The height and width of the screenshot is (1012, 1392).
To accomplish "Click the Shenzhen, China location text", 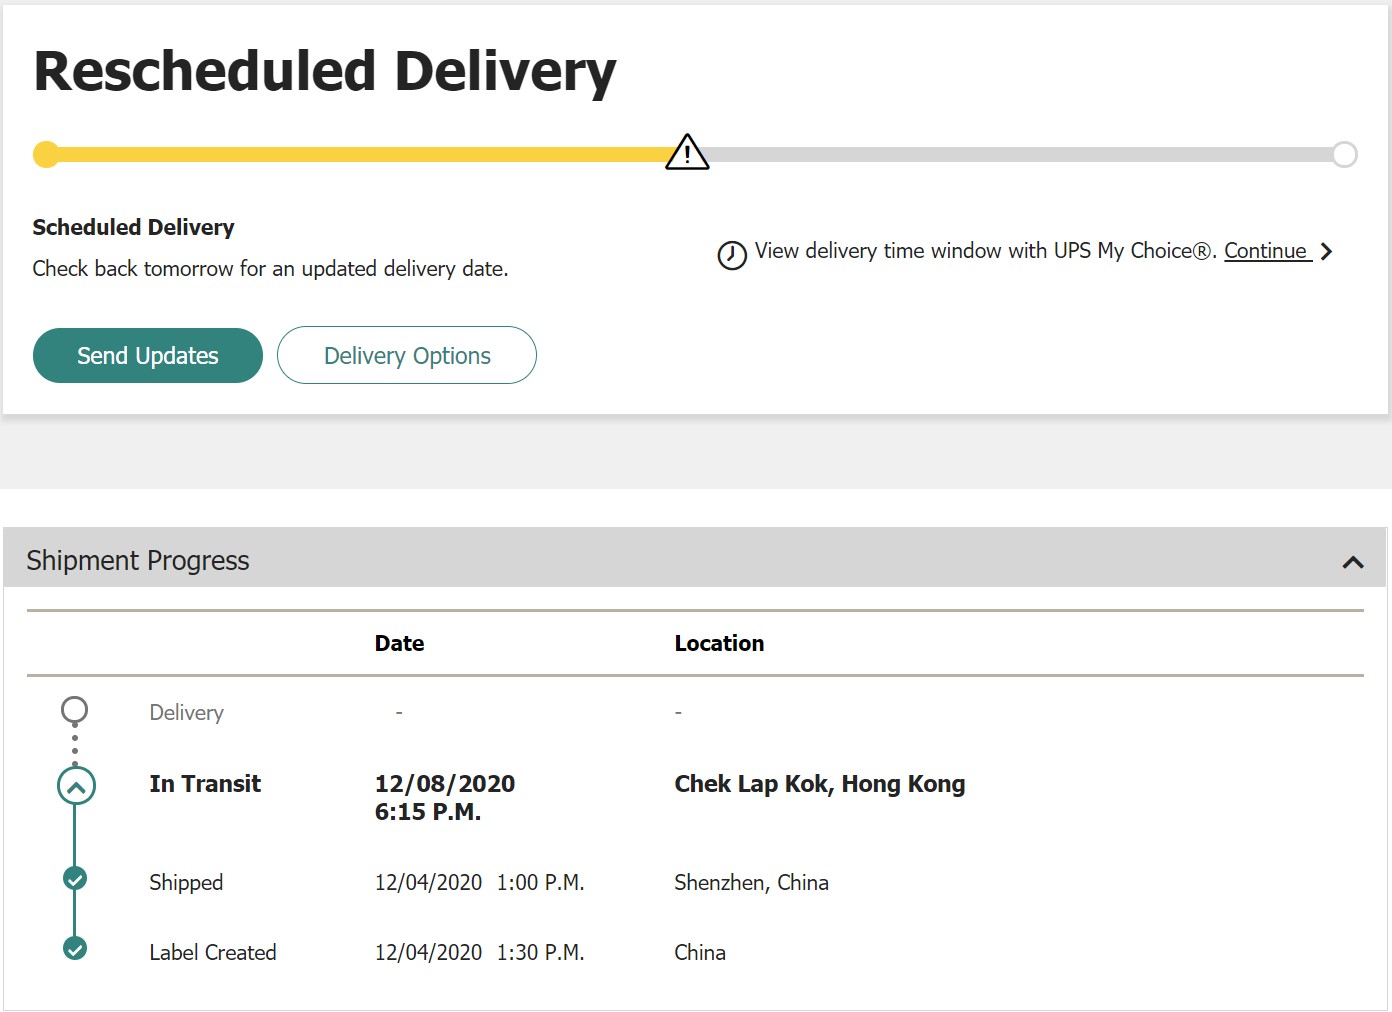I will 751,882.
